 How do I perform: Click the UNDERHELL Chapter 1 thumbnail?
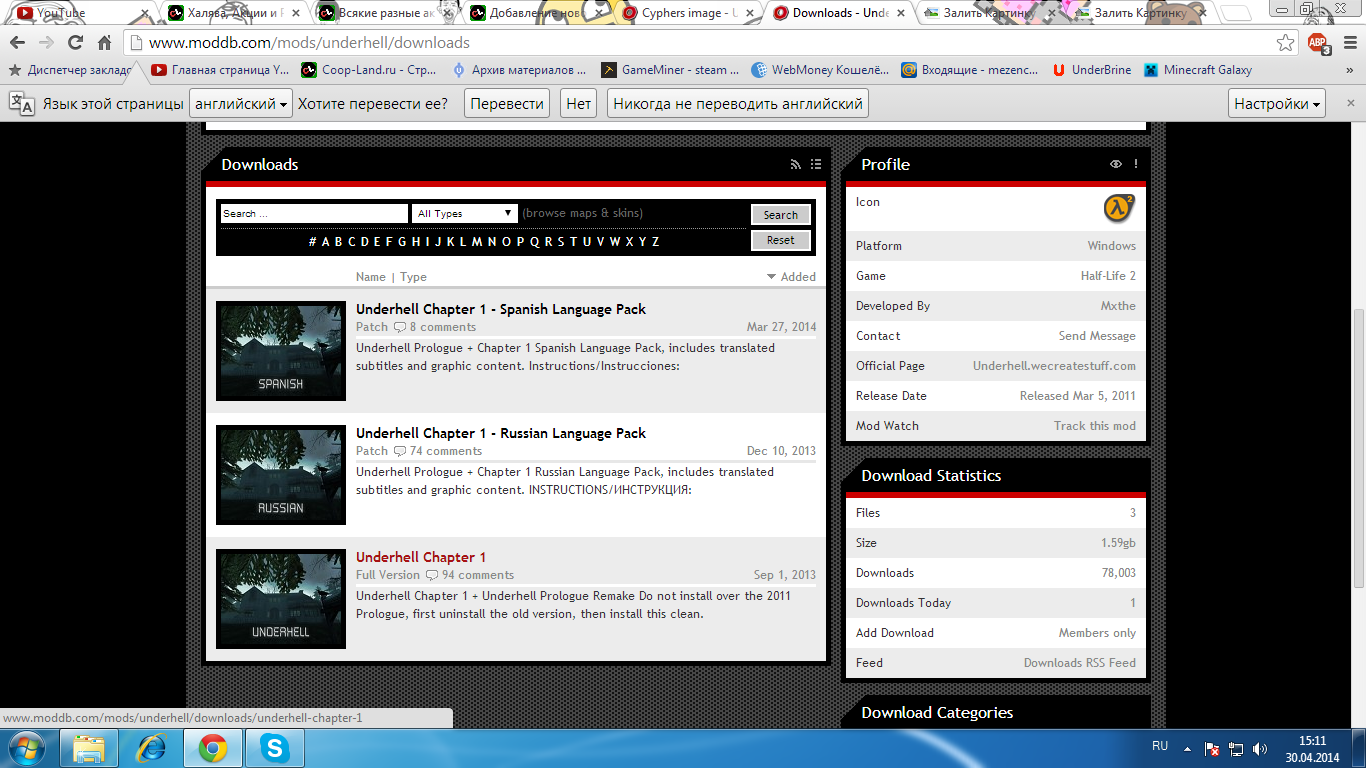(x=281, y=599)
